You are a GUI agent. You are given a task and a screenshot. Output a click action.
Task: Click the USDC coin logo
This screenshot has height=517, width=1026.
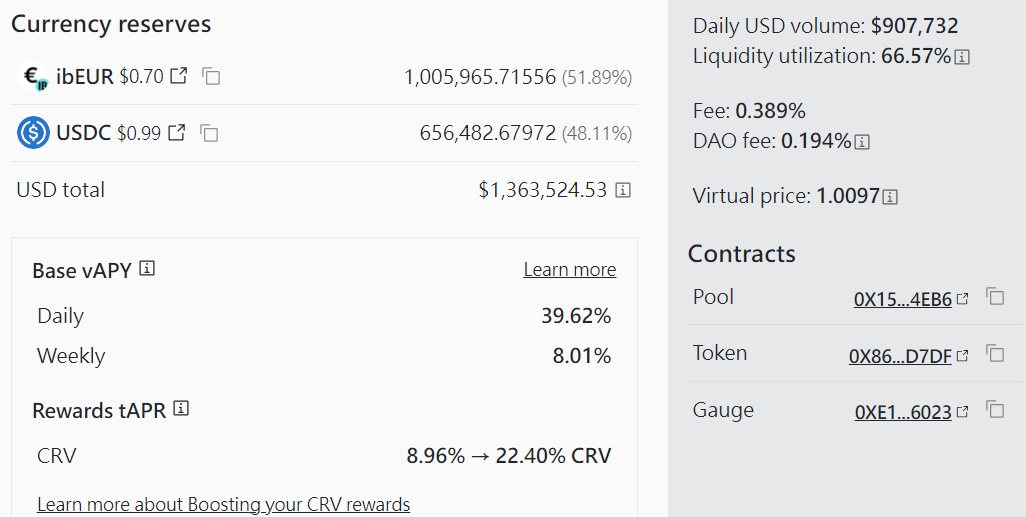(33, 133)
